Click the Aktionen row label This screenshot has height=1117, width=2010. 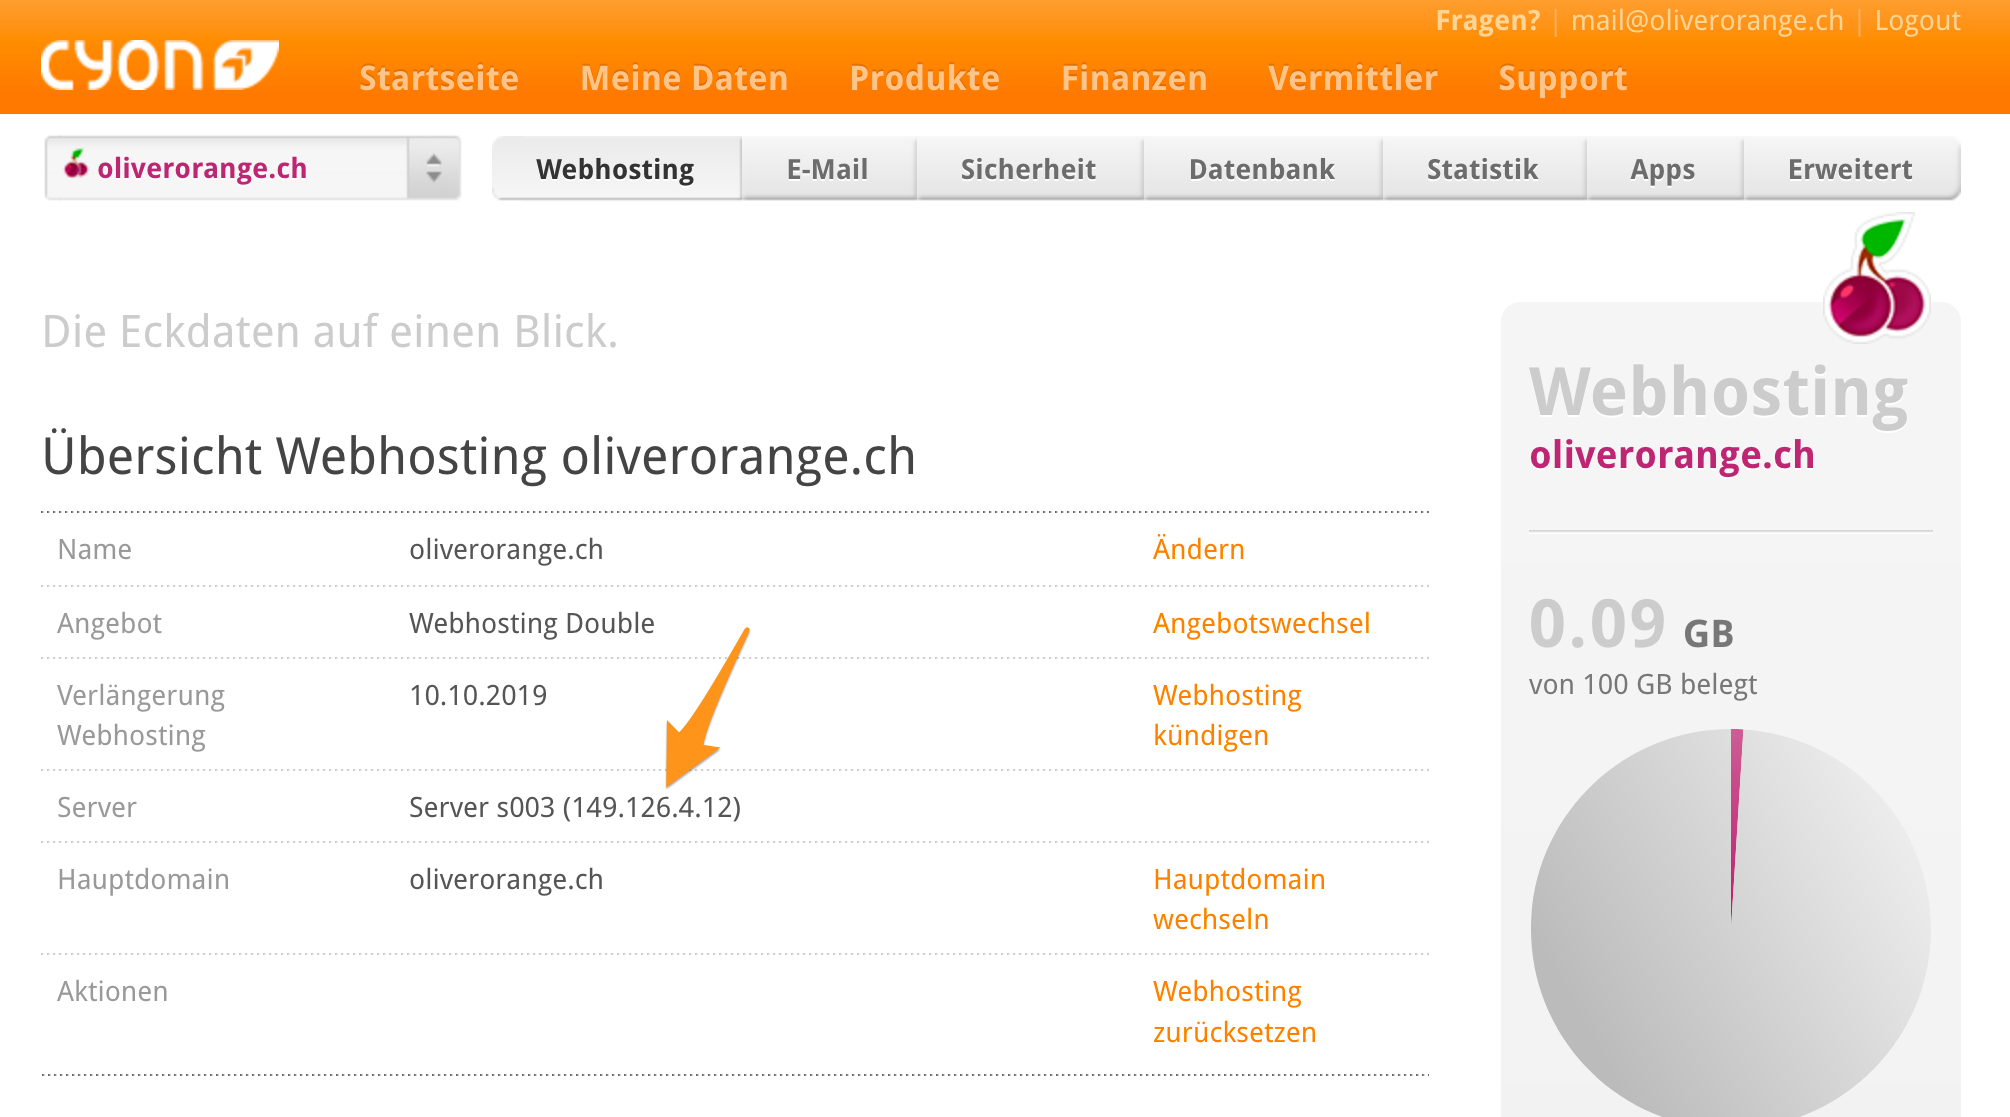point(113,991)
